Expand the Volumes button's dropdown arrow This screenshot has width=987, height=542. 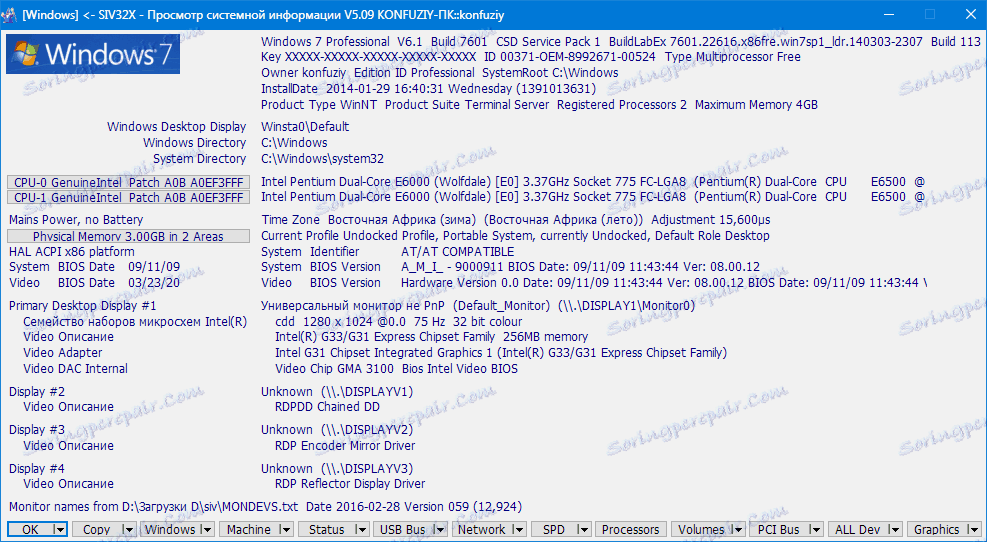[738, 529]
